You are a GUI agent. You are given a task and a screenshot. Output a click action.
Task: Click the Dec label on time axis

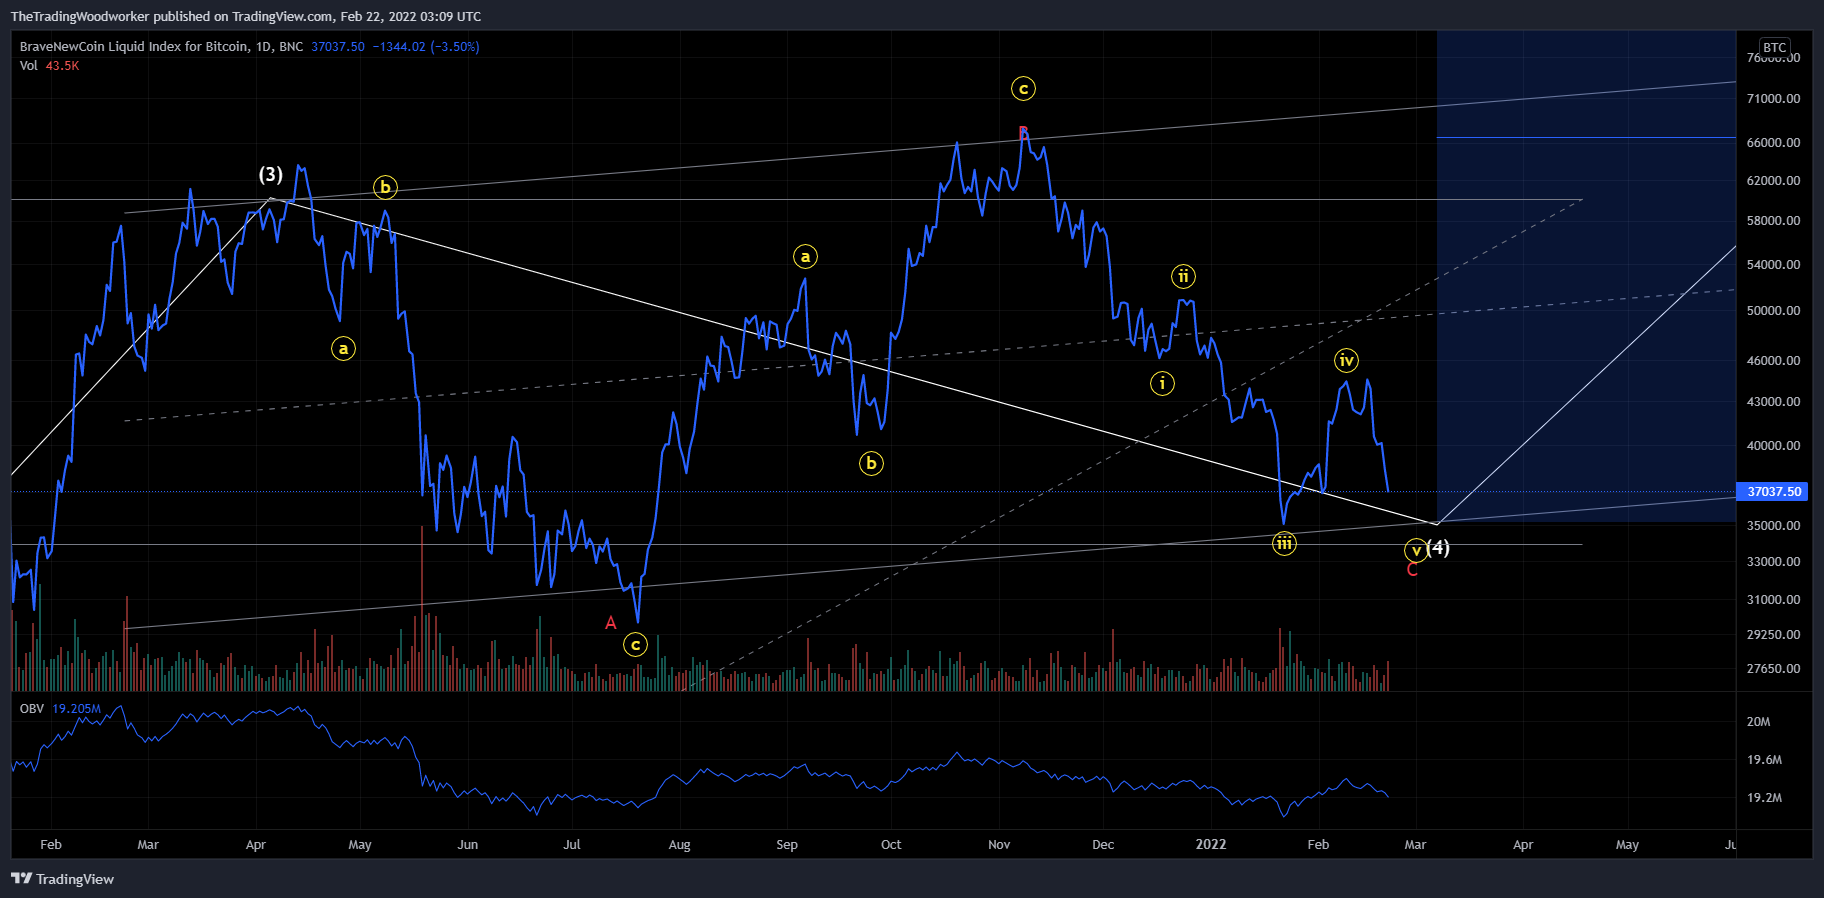click(x=1103, y=845)
